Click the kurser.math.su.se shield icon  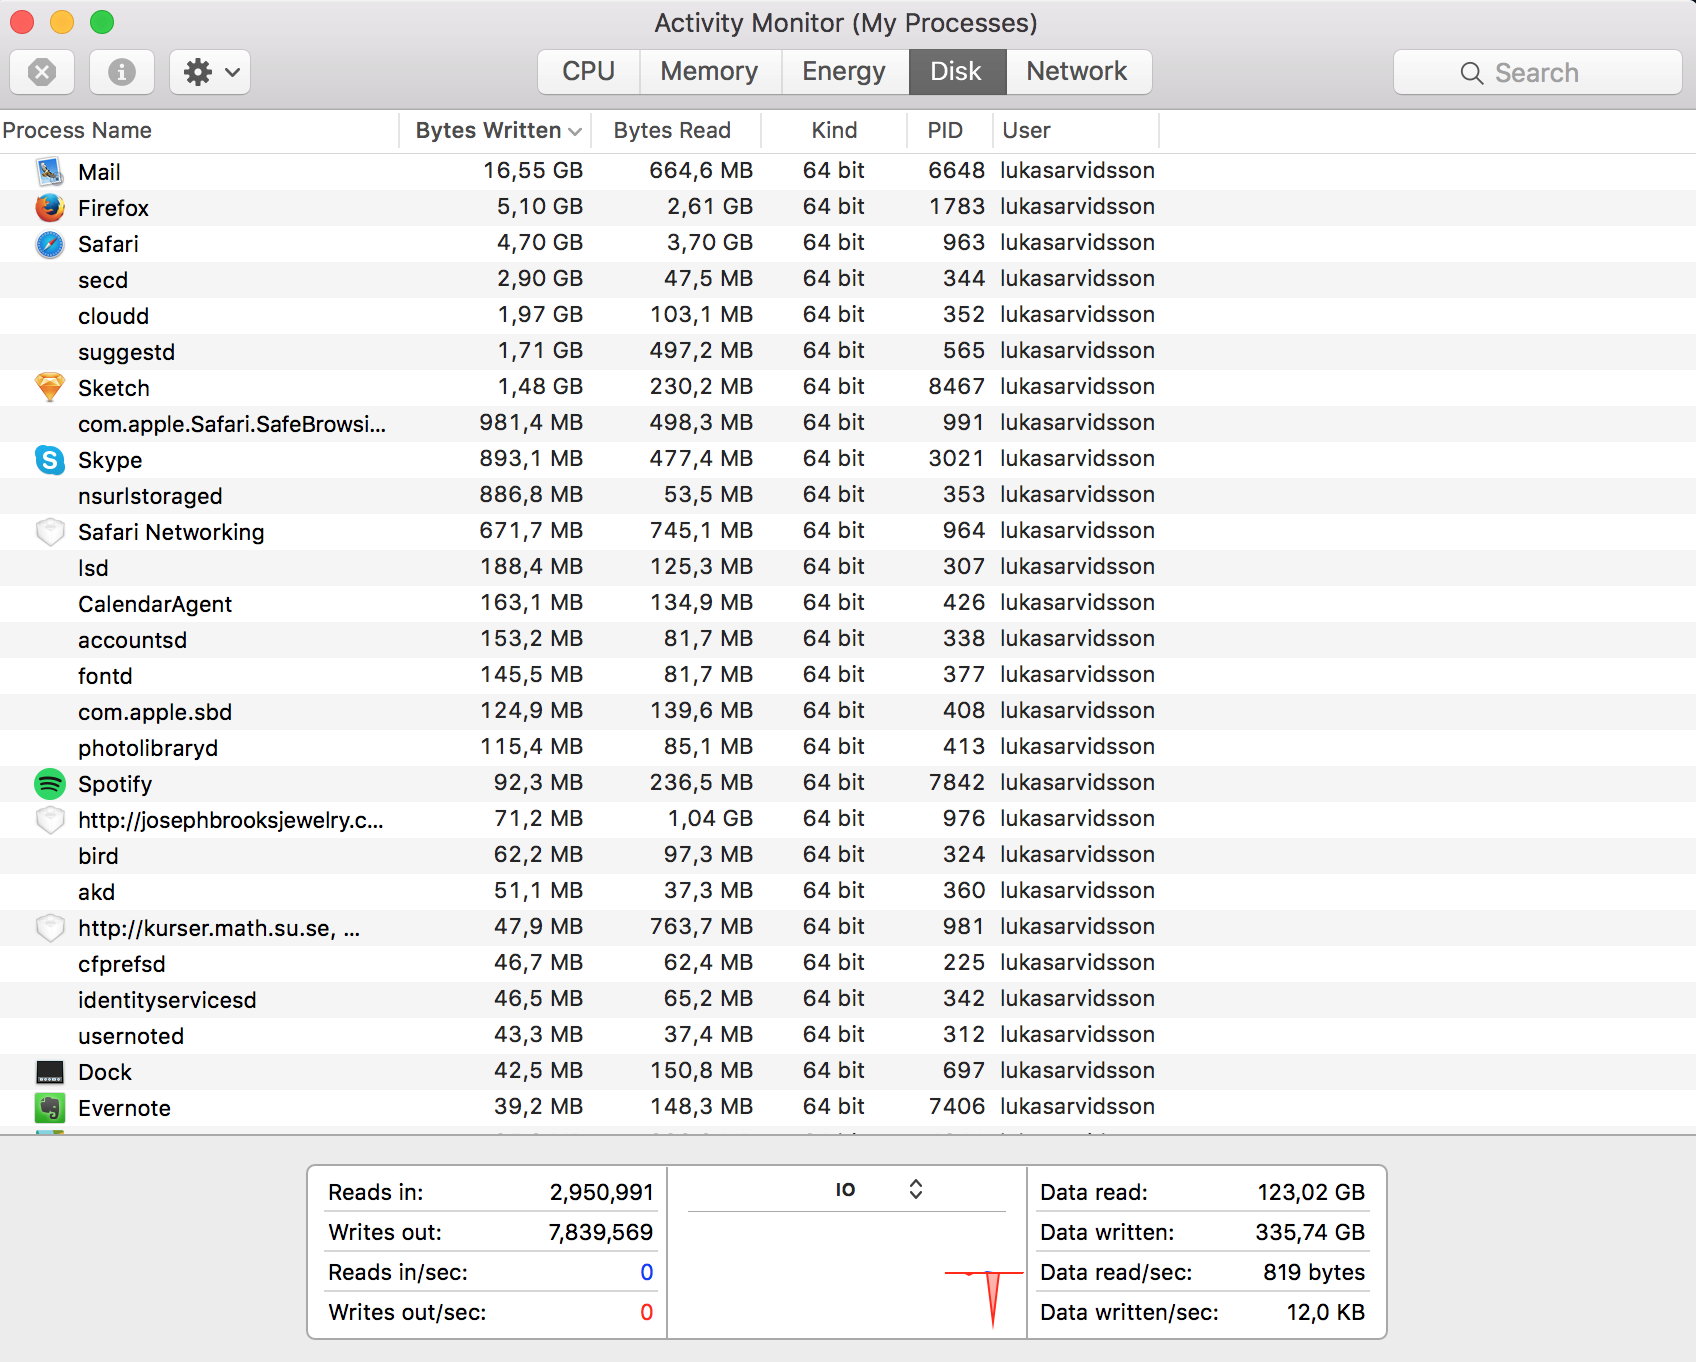point(50,927)
